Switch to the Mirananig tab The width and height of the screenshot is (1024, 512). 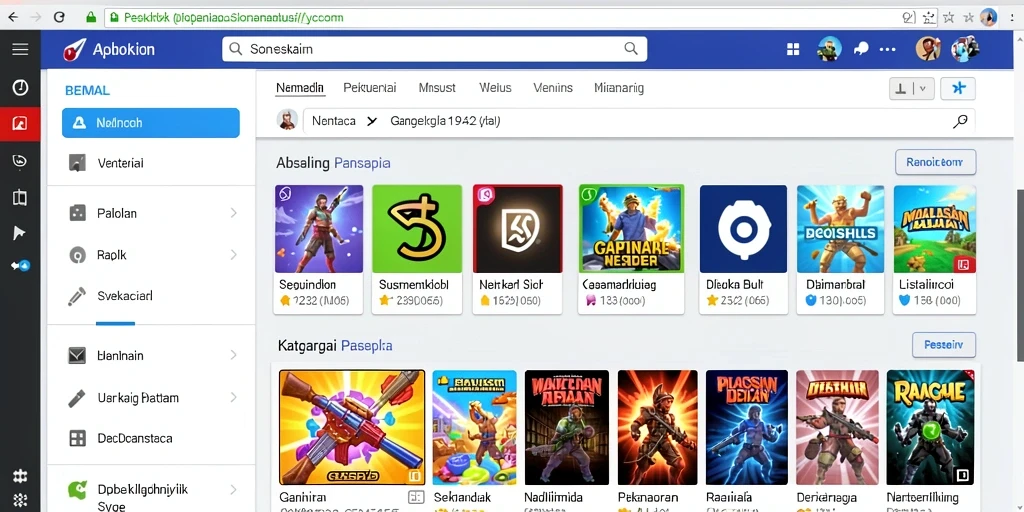618,88
